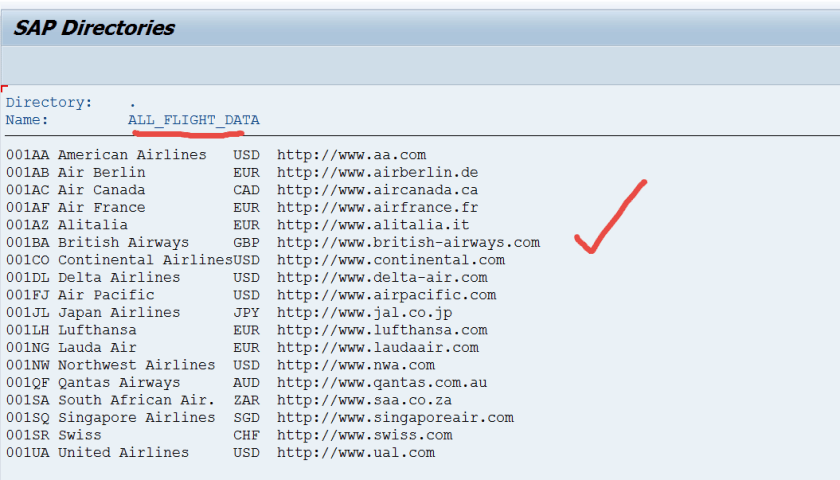This screenshot has height=480, width=840.
Task: Click the Name label
Action: point(27,120)
